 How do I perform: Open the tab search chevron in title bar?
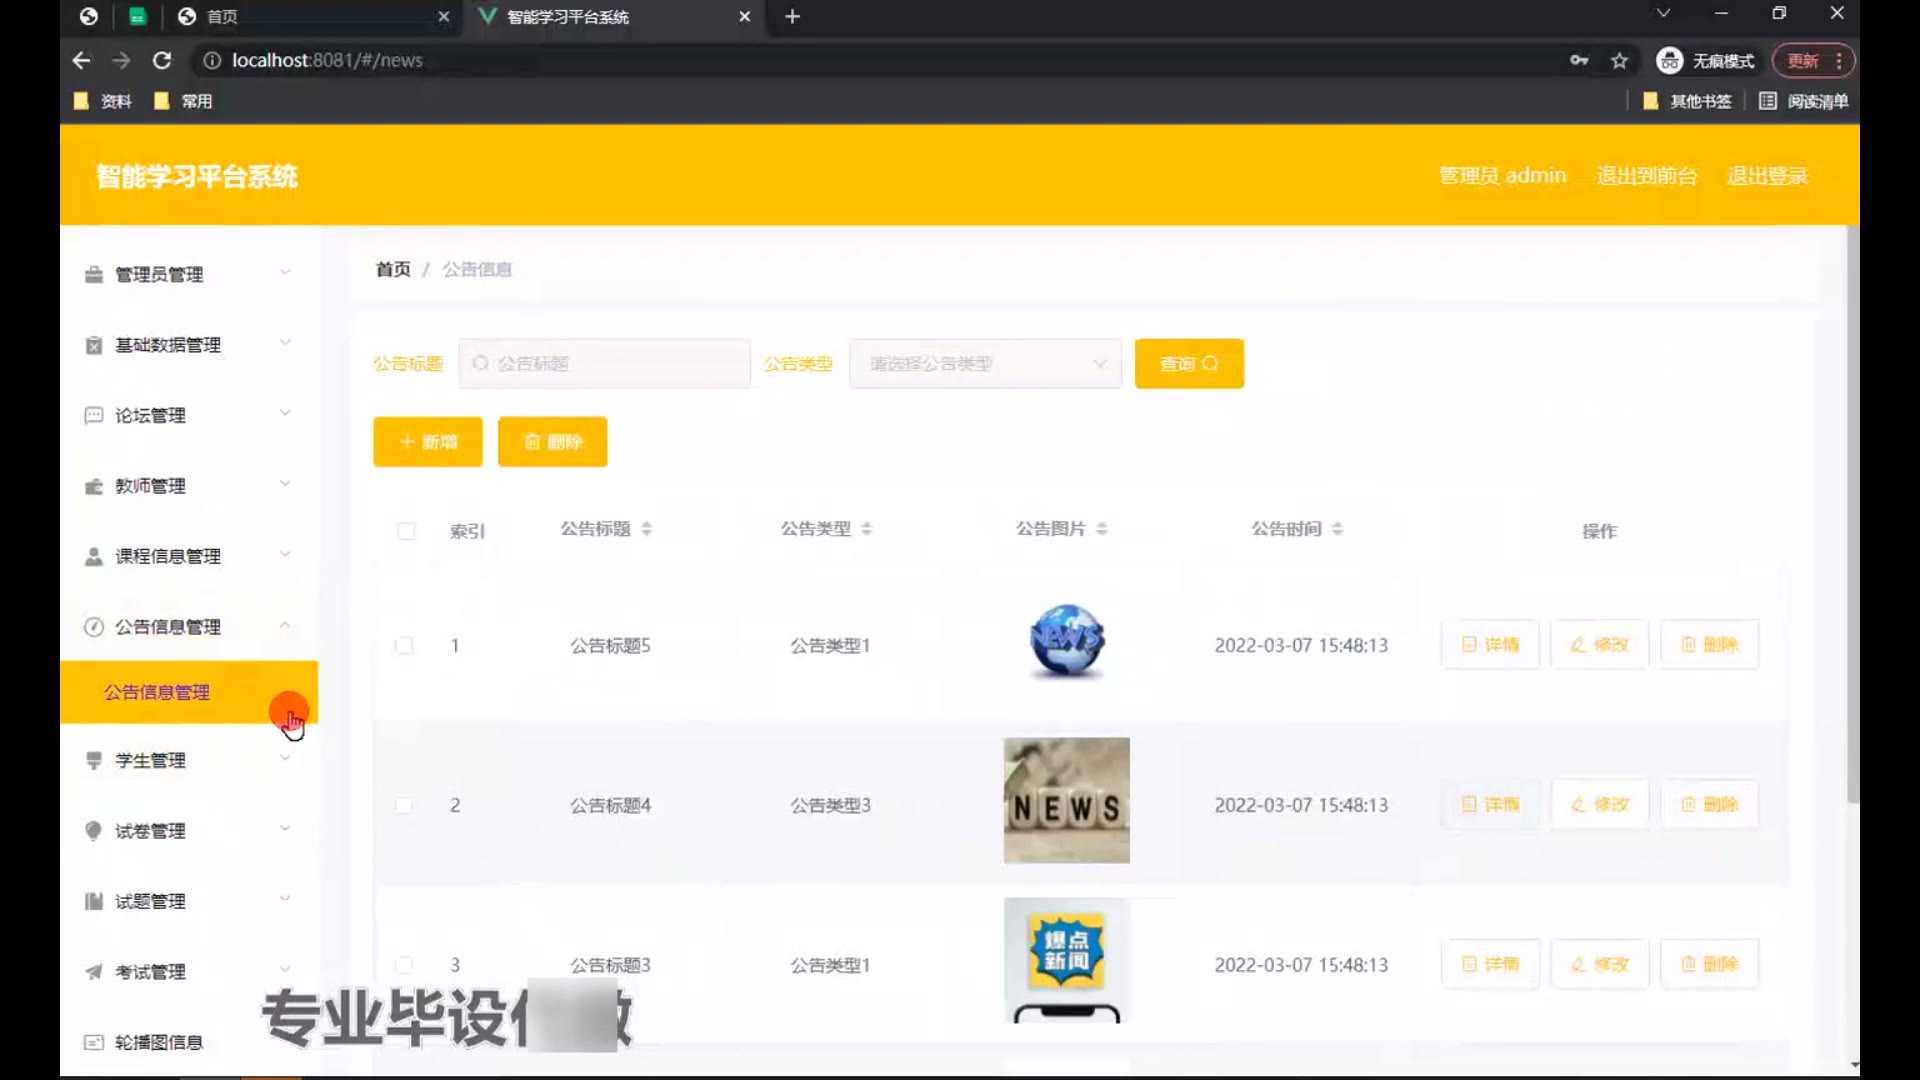(1663, 13)
